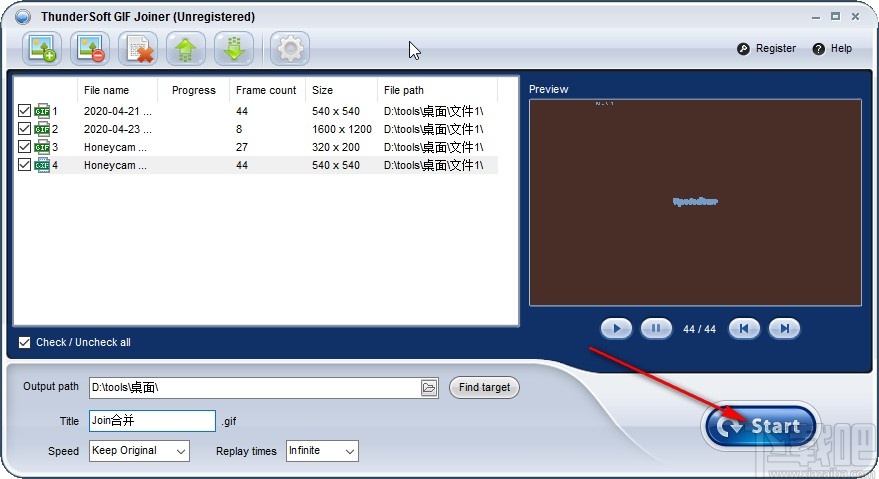Open settings via the gear icon

tap(290, 48)
